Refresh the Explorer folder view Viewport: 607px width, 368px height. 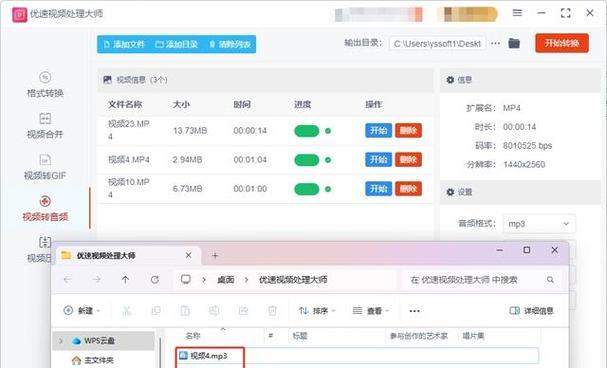pyautogui.click(x=154, y=279)
